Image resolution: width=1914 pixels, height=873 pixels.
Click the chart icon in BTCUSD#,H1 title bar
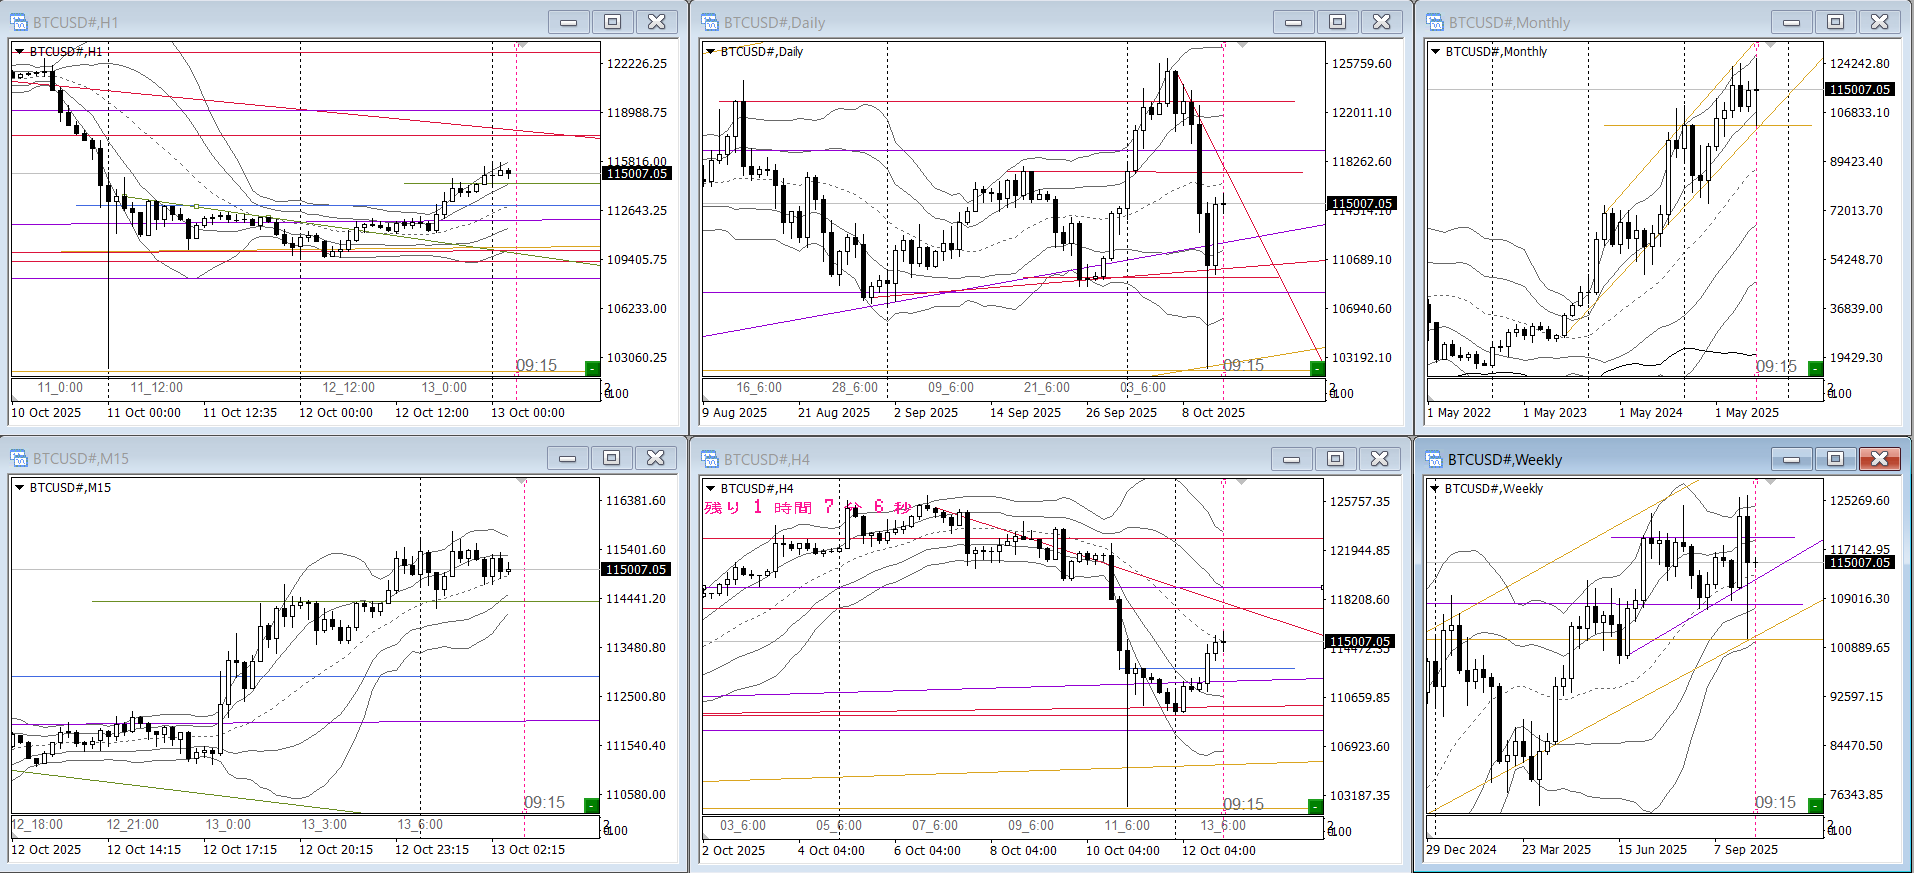[x=19, y=22]
